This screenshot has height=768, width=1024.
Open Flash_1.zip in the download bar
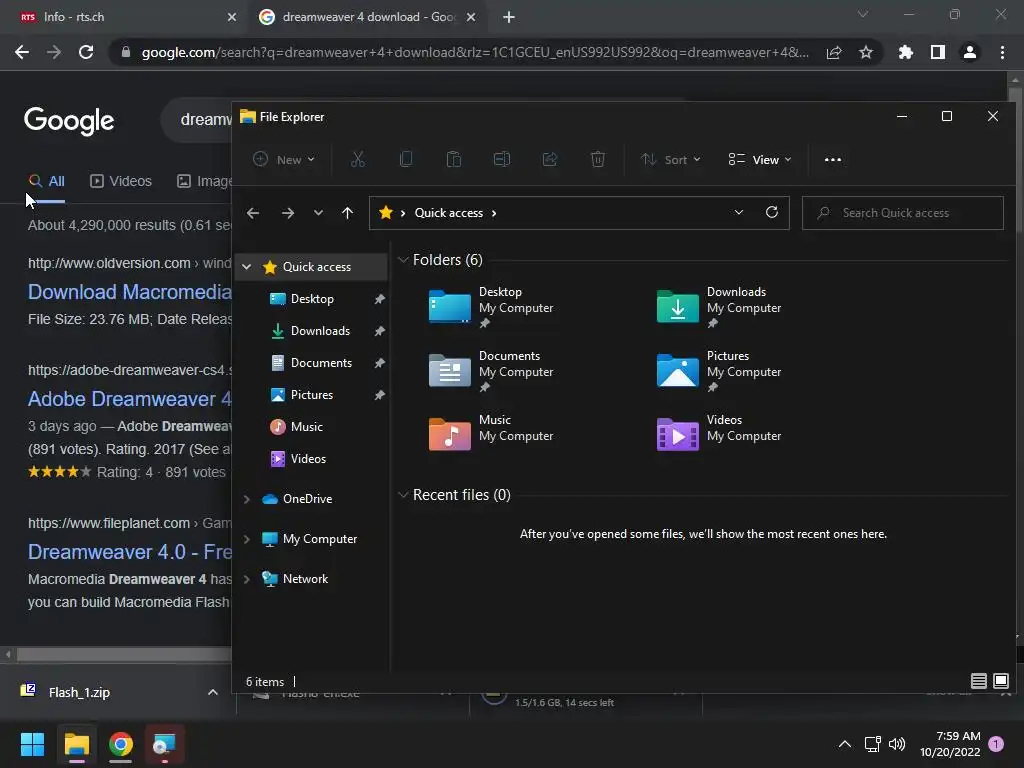[79, 692]
